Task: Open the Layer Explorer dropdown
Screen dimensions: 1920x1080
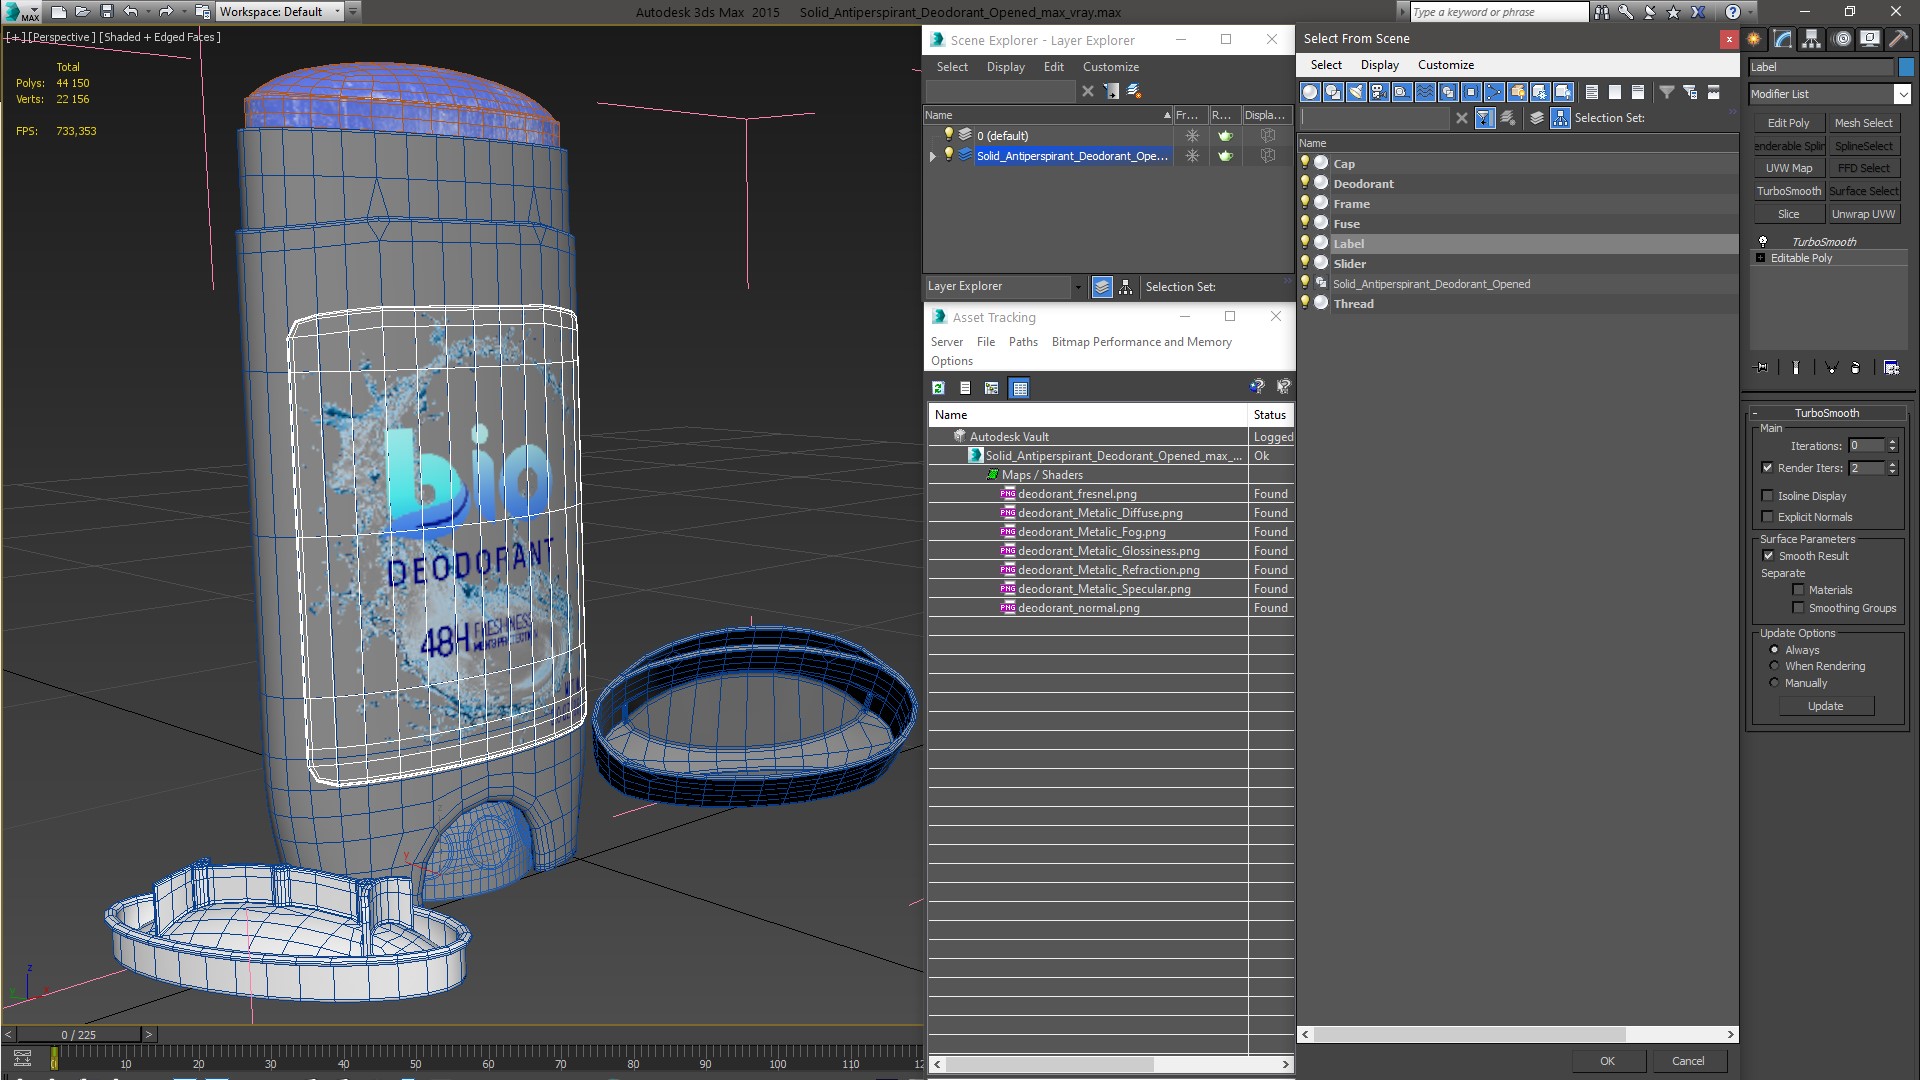Action: click(1077, 287)
